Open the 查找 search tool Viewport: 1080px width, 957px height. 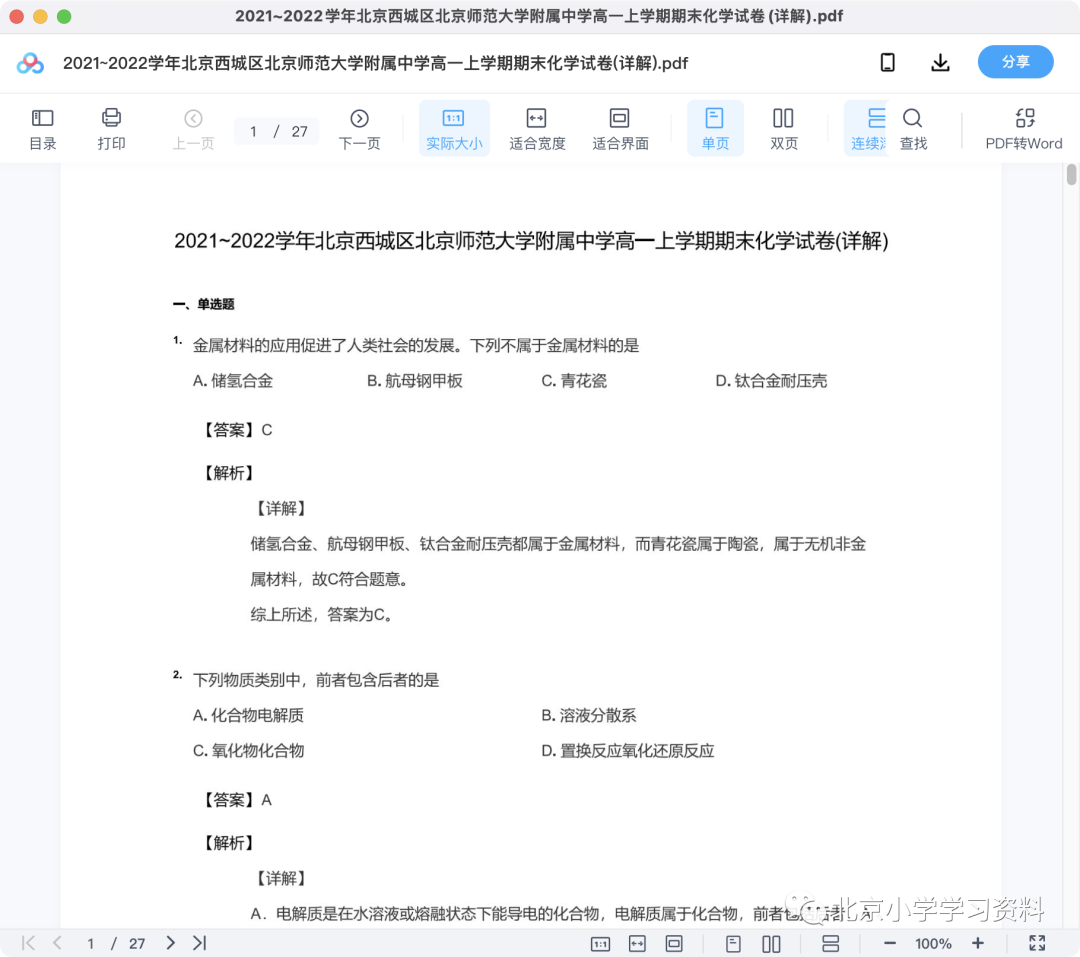click(x=913, y=129)
